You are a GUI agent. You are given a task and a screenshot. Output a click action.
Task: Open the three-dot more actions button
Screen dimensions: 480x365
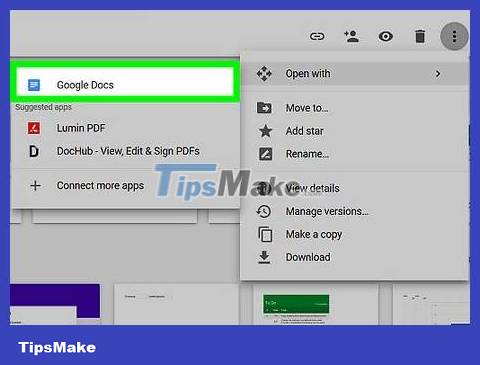(x=454, y=36)
